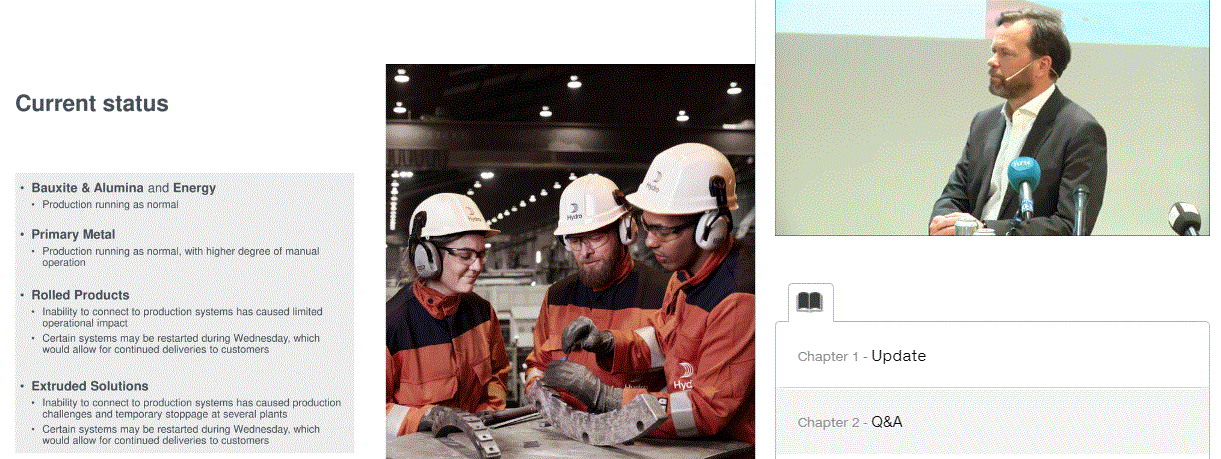1221x459 pixels.
Task: Open the chapters book icon tab
Action: (x=809, y=301)
